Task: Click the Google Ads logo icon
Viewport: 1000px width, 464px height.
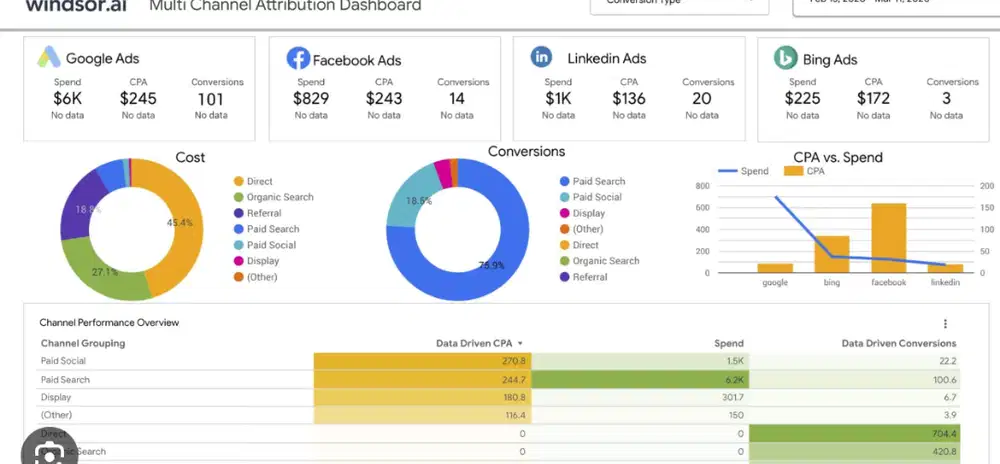Action: 50,58
